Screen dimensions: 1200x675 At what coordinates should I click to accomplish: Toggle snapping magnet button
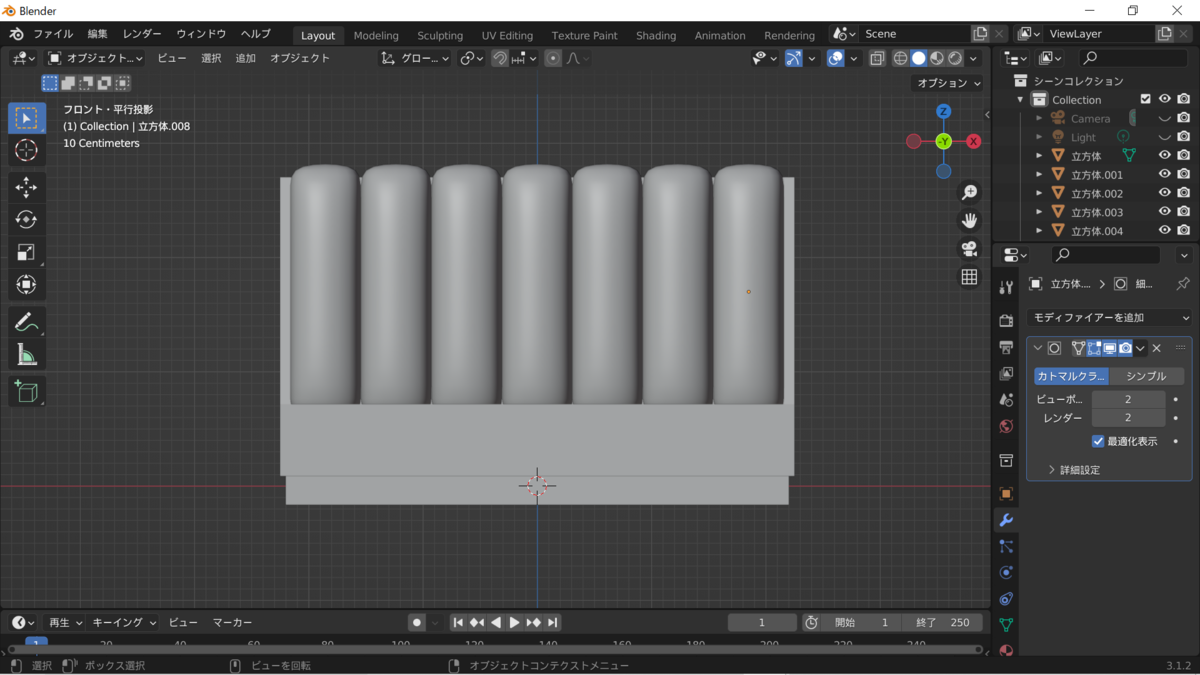(499, 58)
